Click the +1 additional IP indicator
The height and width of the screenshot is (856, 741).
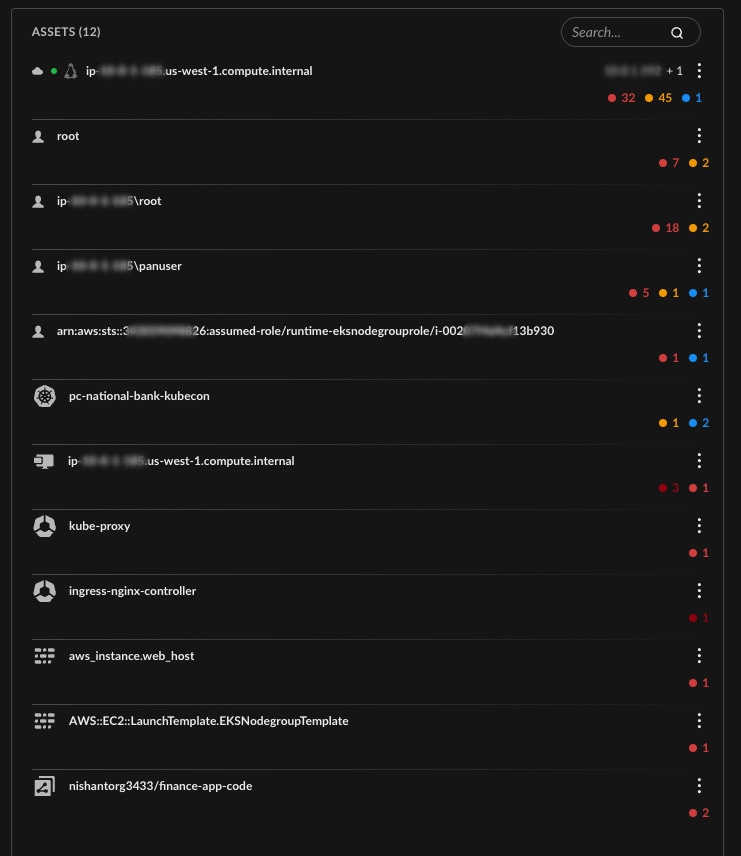(674, 71)
